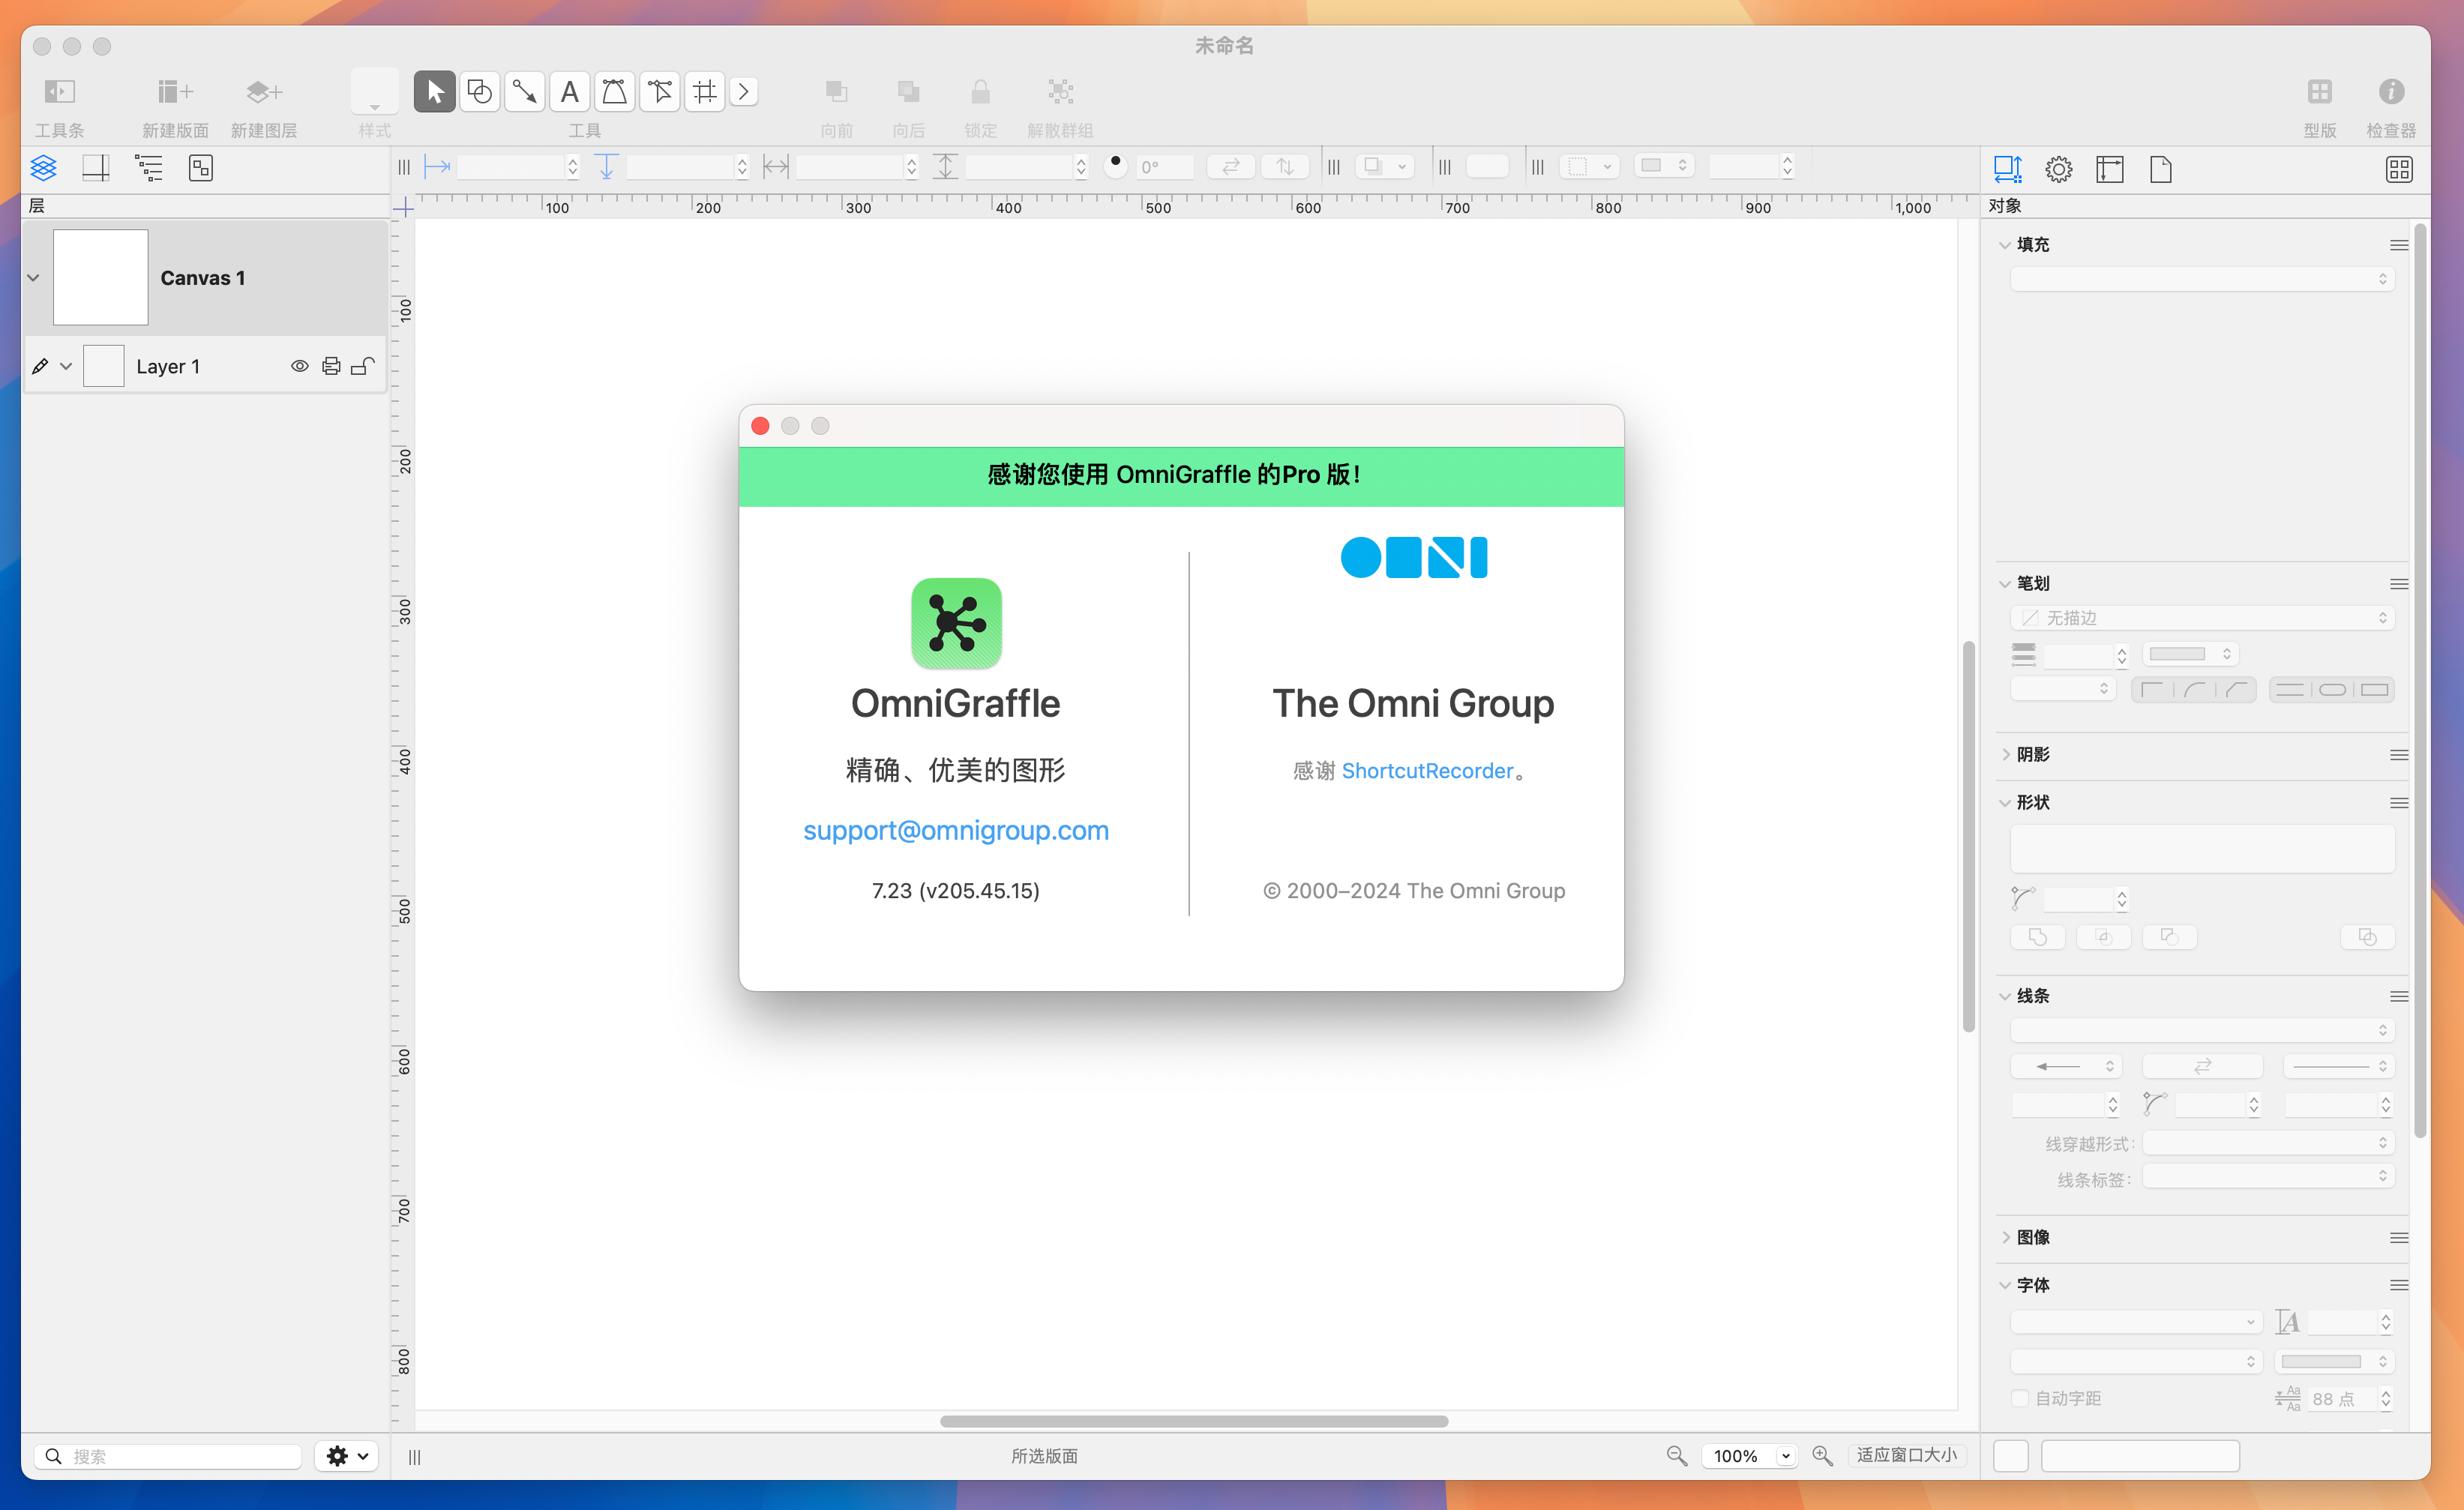2464x1510 pixels.
Task: Click the 锁定 lock icon
Action: 981,92
